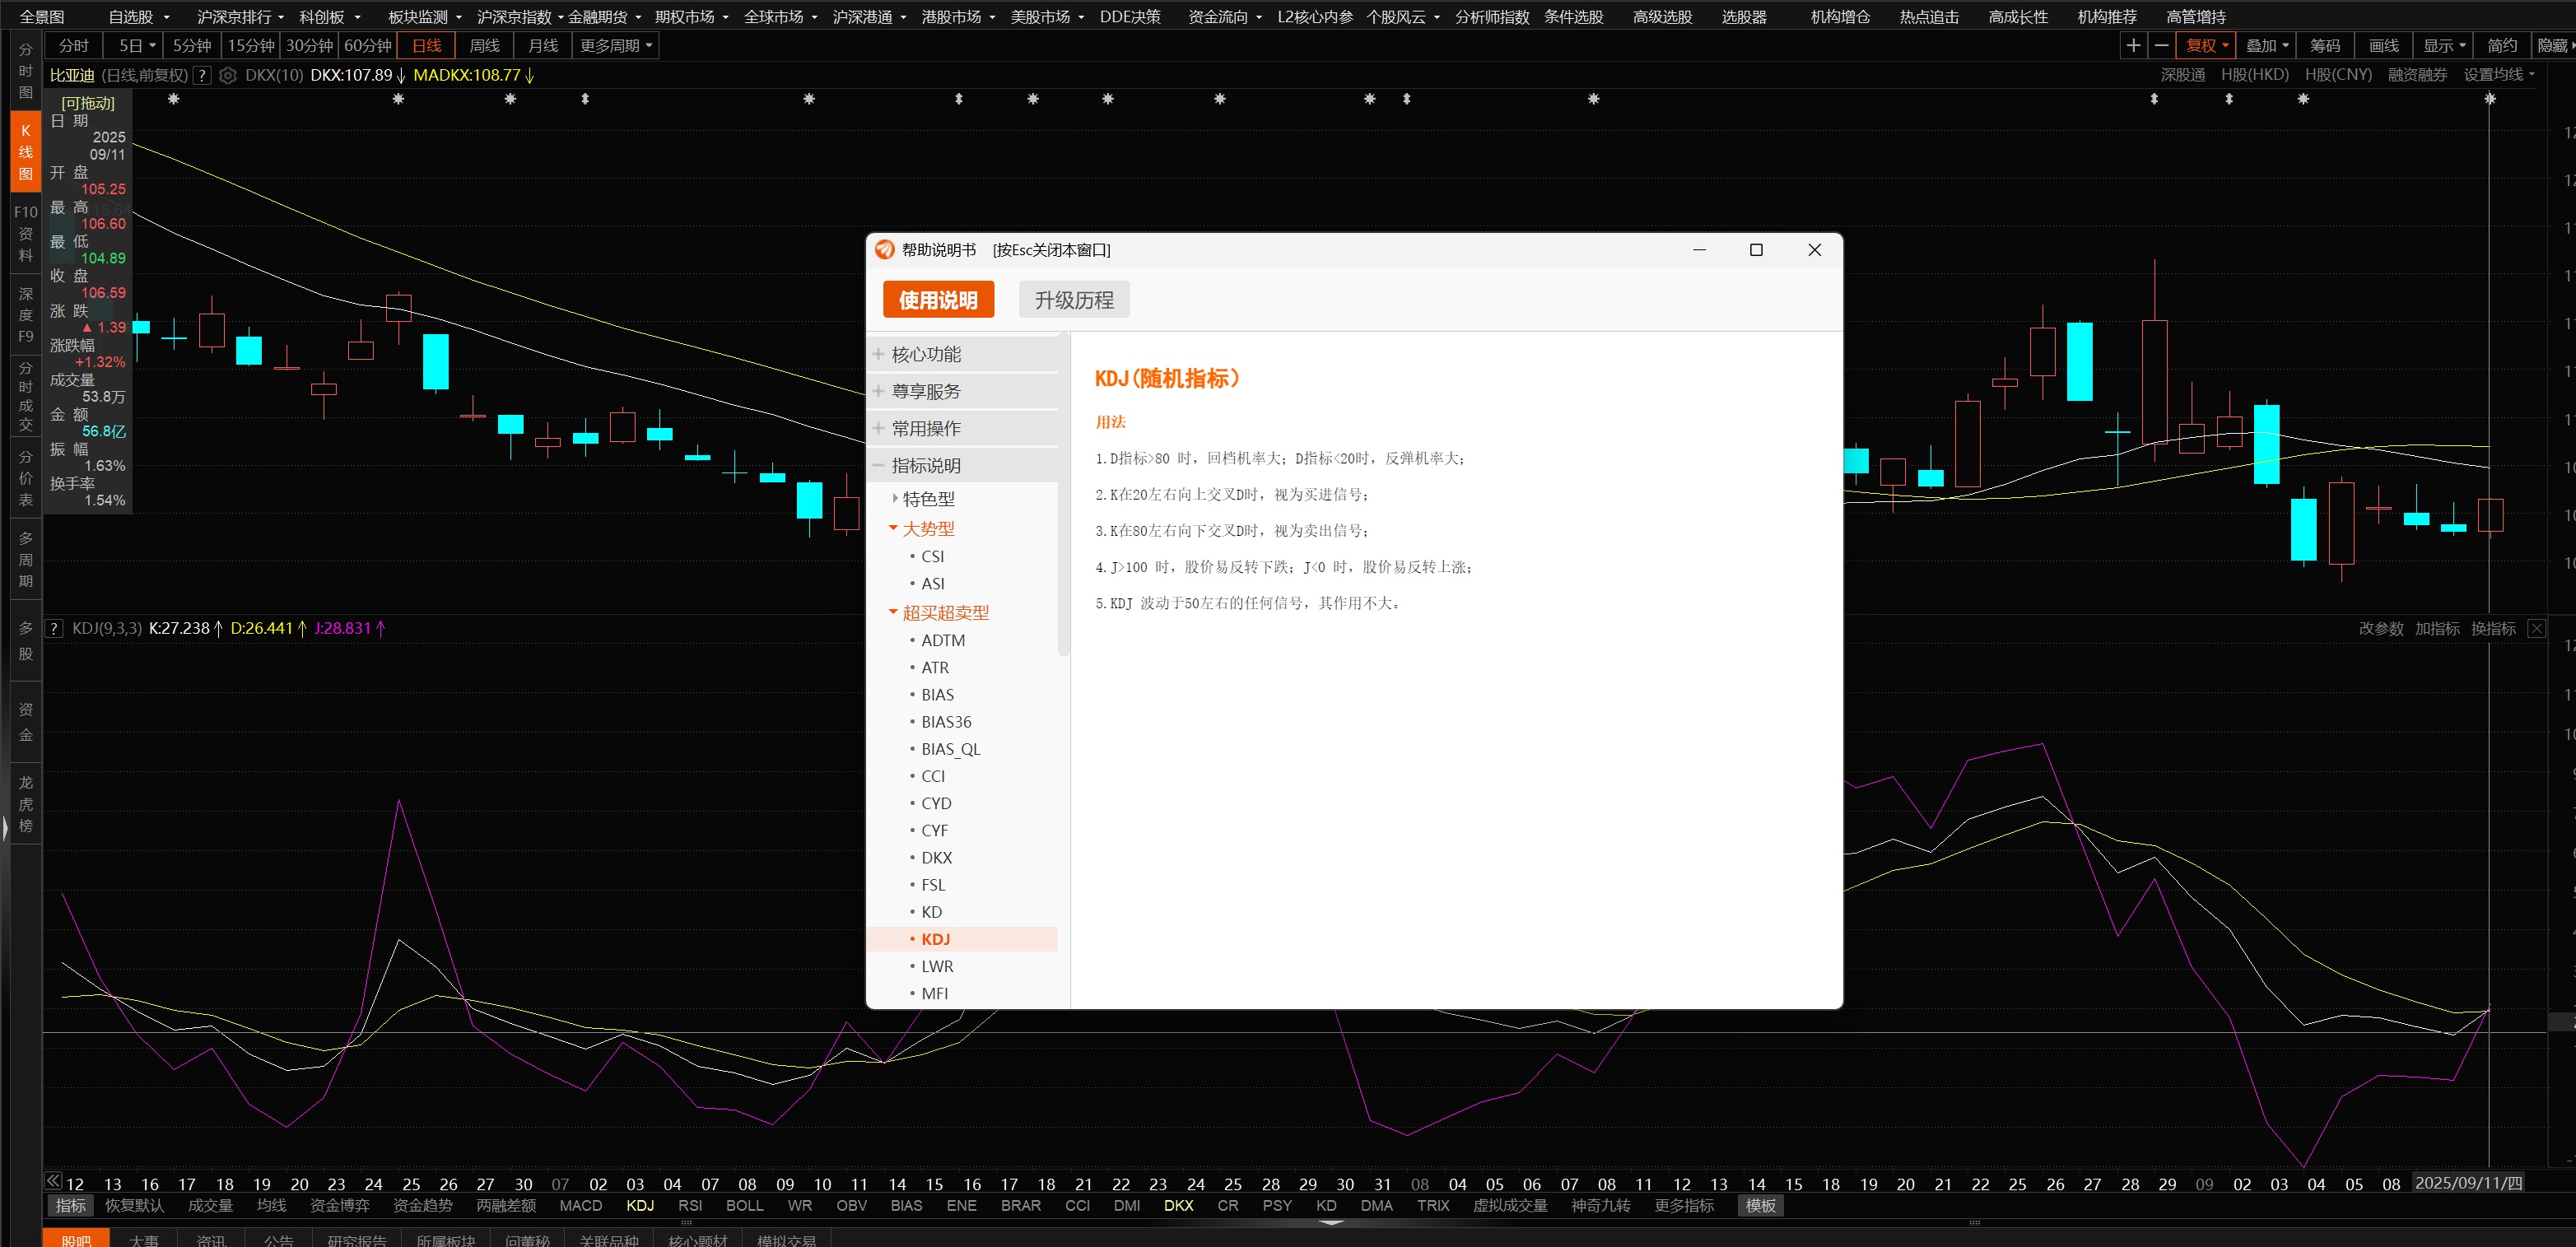The image size is (2576, 1247).
Task: Open 分价表 in the left sidebar
Action: (26, 478)
